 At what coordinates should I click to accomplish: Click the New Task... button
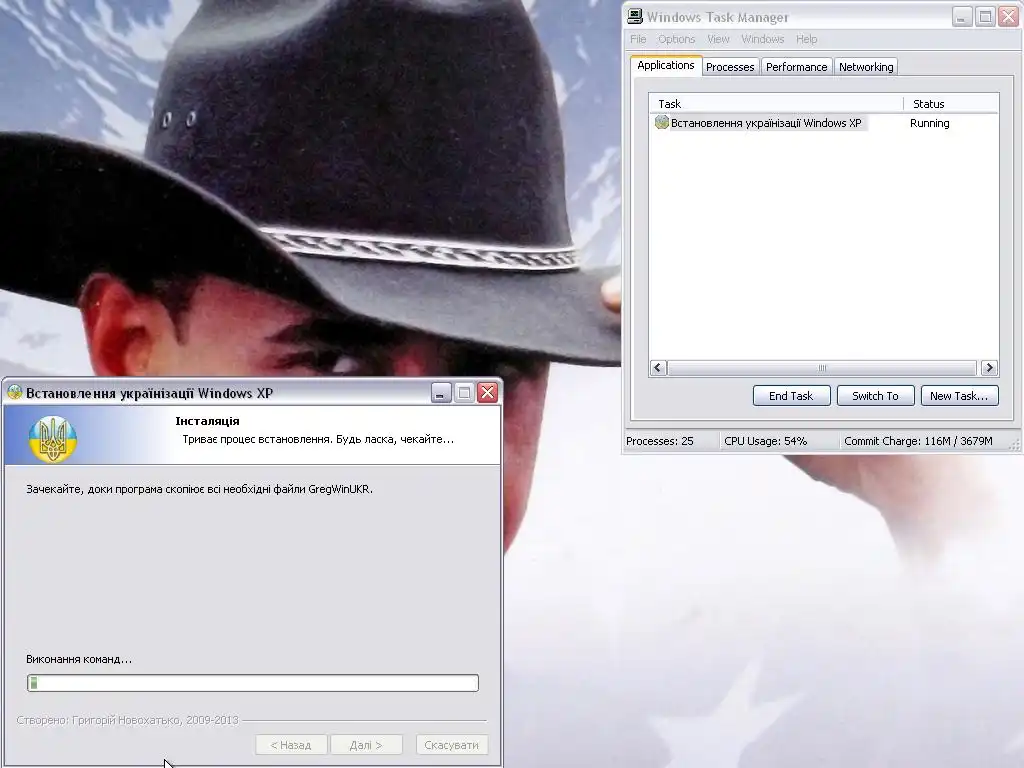pyautogui.click(x=959, y=396)
